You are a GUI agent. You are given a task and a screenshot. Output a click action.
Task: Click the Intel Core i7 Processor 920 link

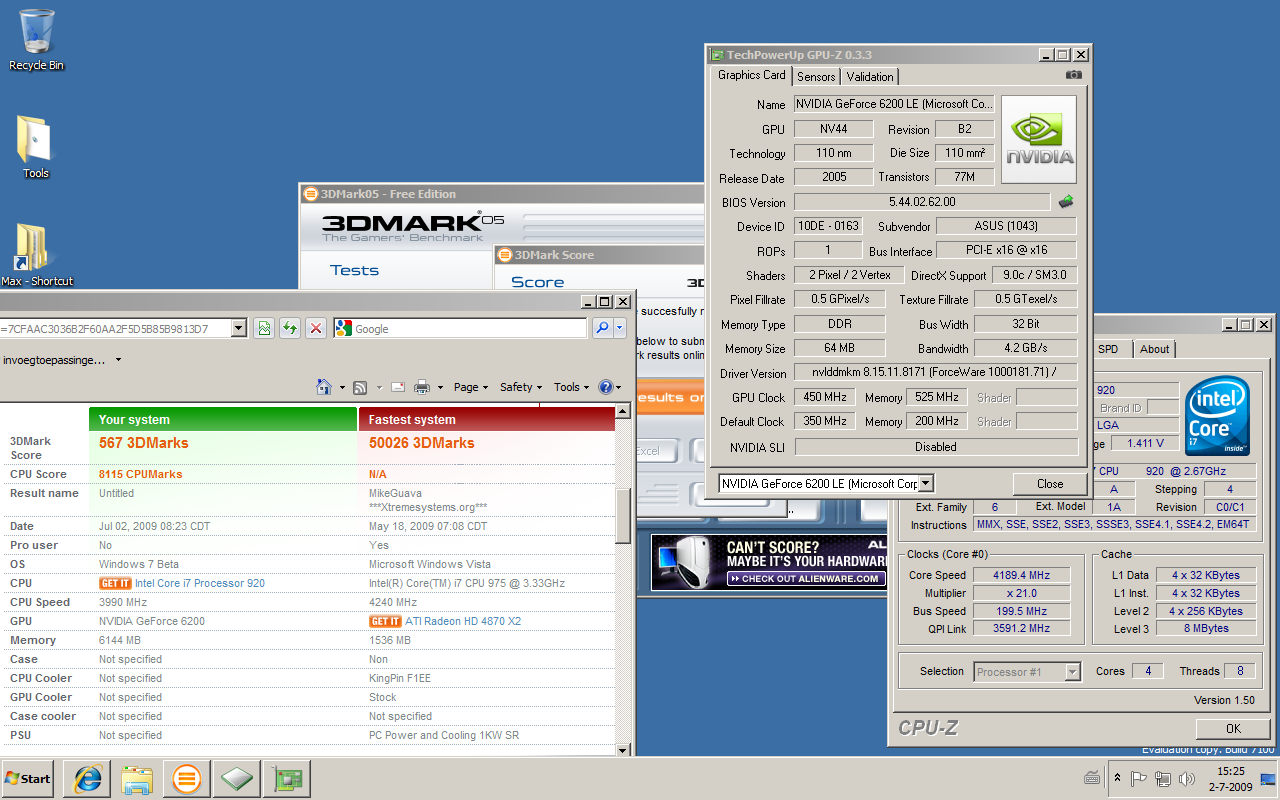(x=200, y=583)
